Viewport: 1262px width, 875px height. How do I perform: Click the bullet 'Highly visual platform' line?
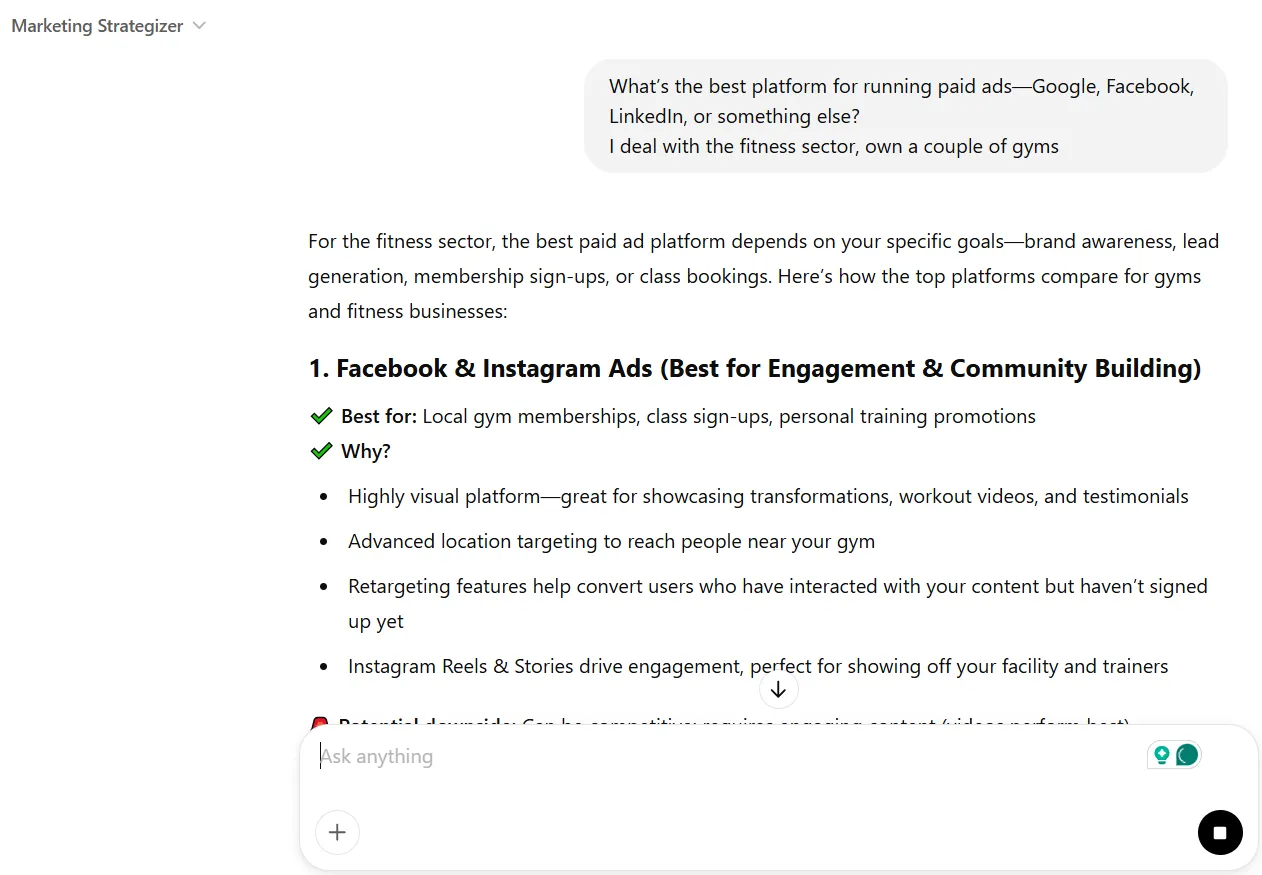(768, 496)
